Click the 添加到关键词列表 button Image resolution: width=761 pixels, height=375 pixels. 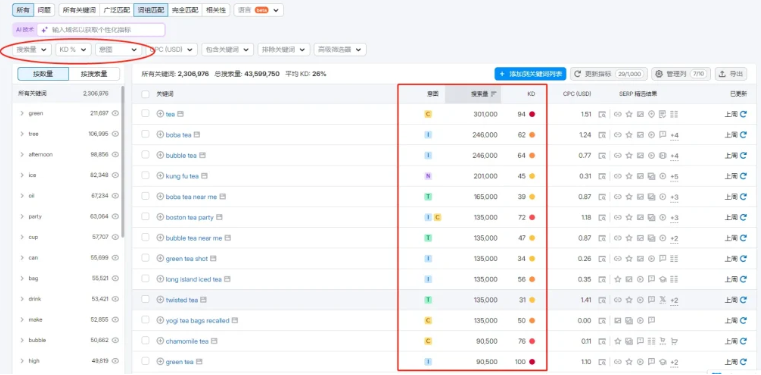pyautogui.click(x=530, y=74)
